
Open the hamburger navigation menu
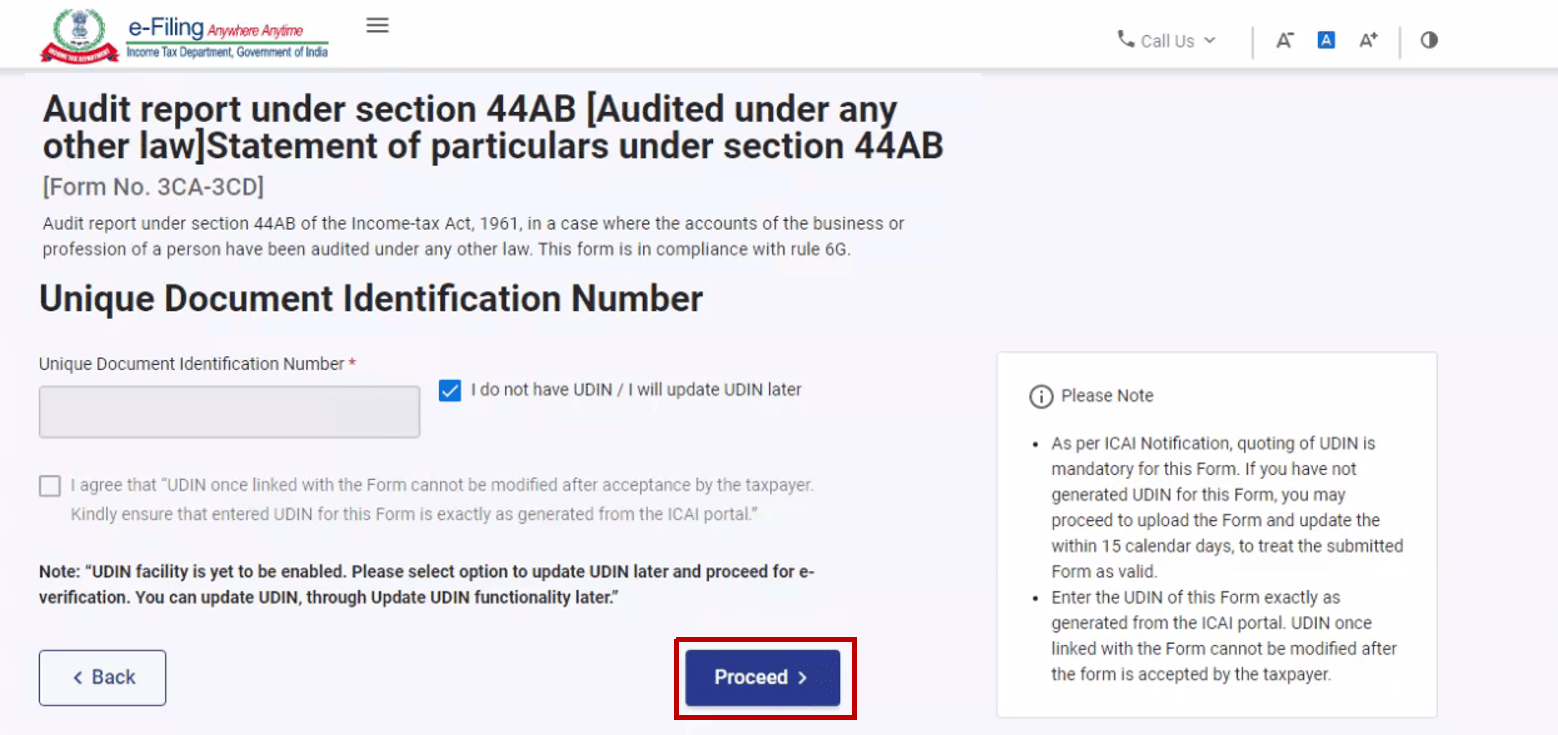tap(377, 26)
